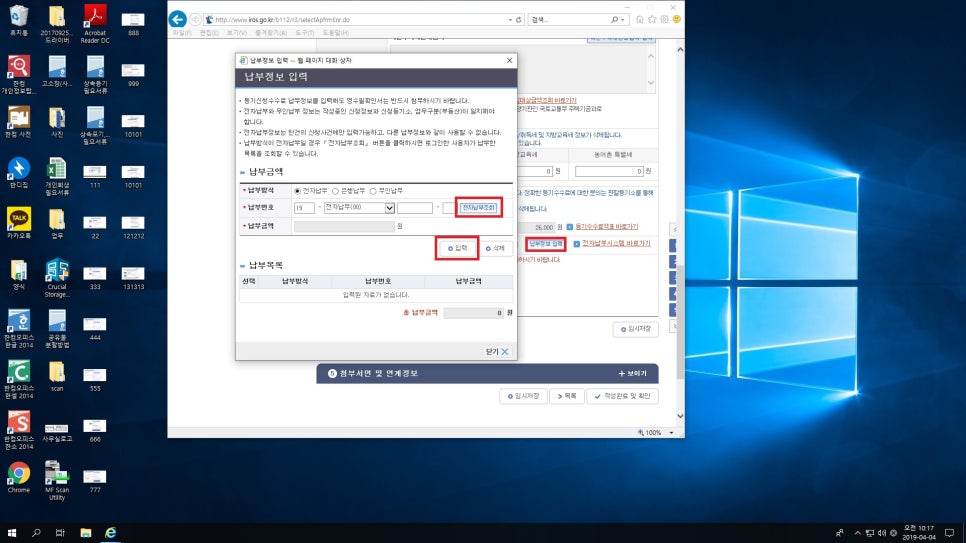Click the smiley feedback icon
Screen dimensions: 966x543
click(x=676, y=20)
